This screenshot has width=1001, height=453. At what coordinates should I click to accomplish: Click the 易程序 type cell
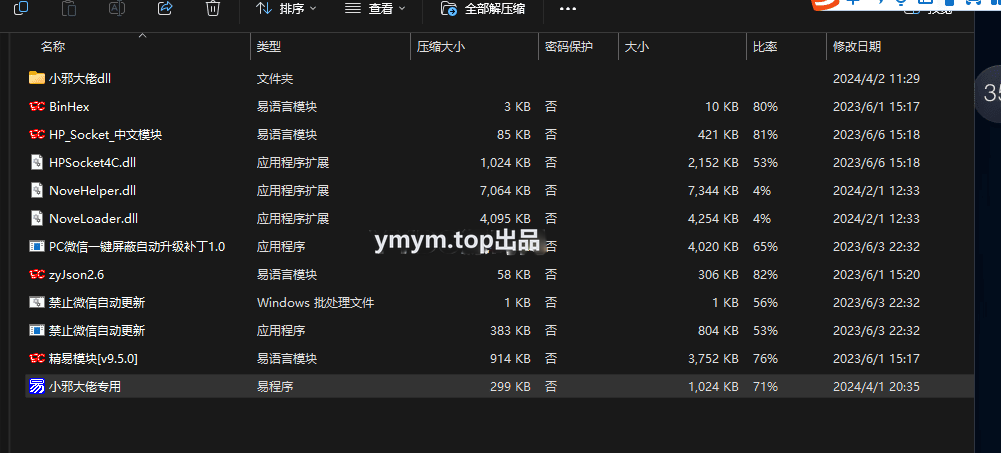pyautogui.click(x=275, y=387)
